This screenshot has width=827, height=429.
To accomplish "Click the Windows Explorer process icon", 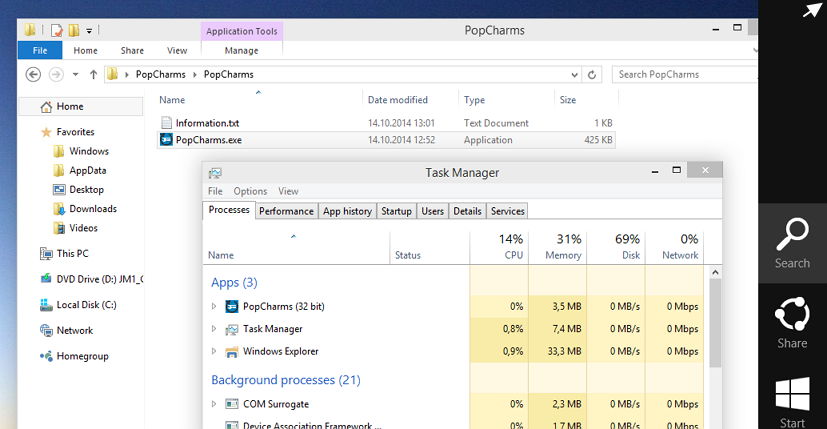I will coord(232,351).
